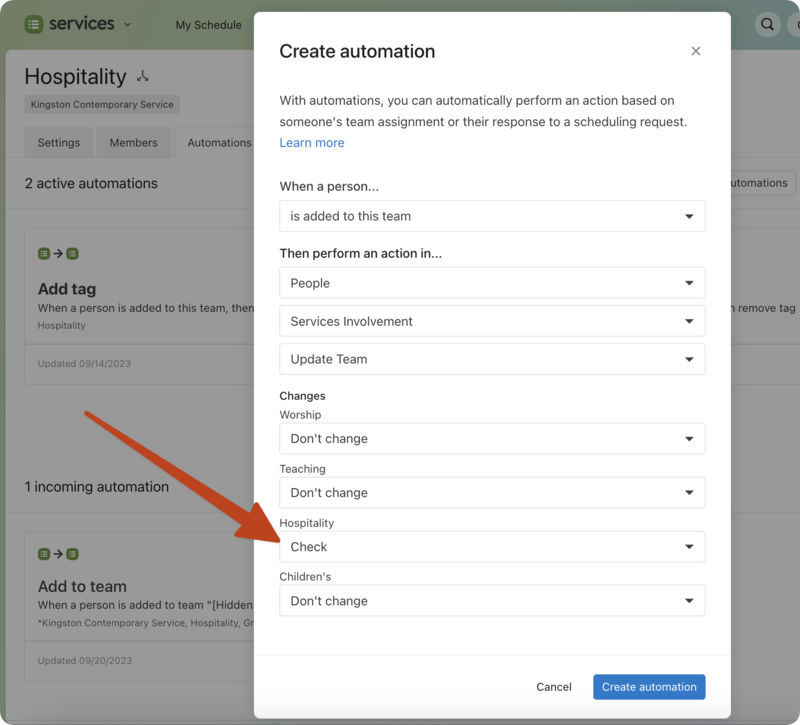Close the Create automation dialog
The height and width of the screenshot is (725, 800).
tap(696, 51)
